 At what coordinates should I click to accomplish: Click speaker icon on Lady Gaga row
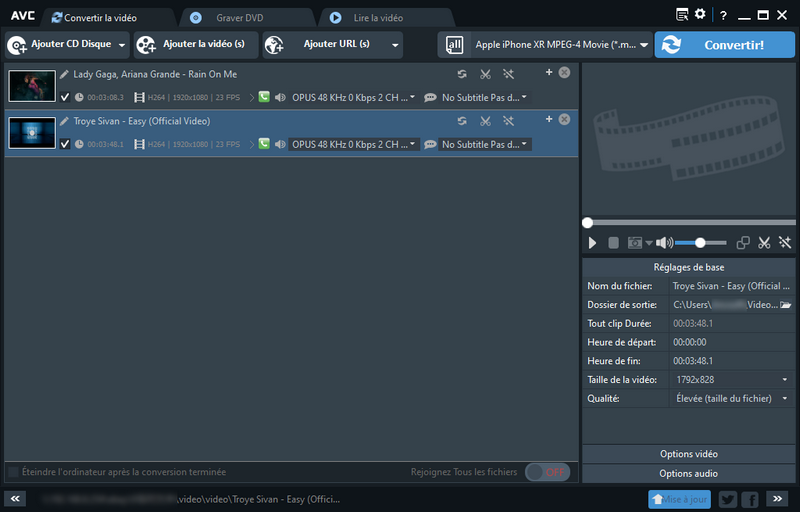pyautogui.click(x=280, y=97)
